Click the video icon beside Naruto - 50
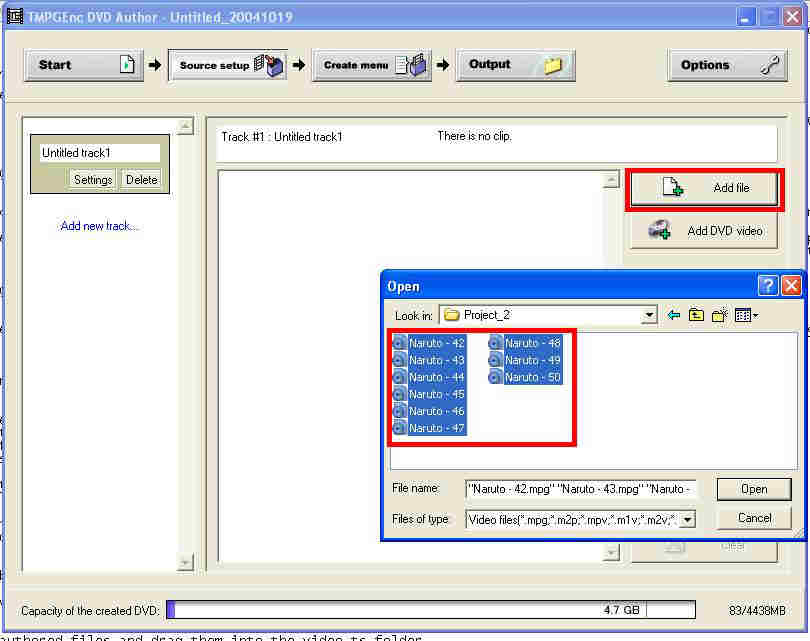810x641 pixels. coord(496,378)
